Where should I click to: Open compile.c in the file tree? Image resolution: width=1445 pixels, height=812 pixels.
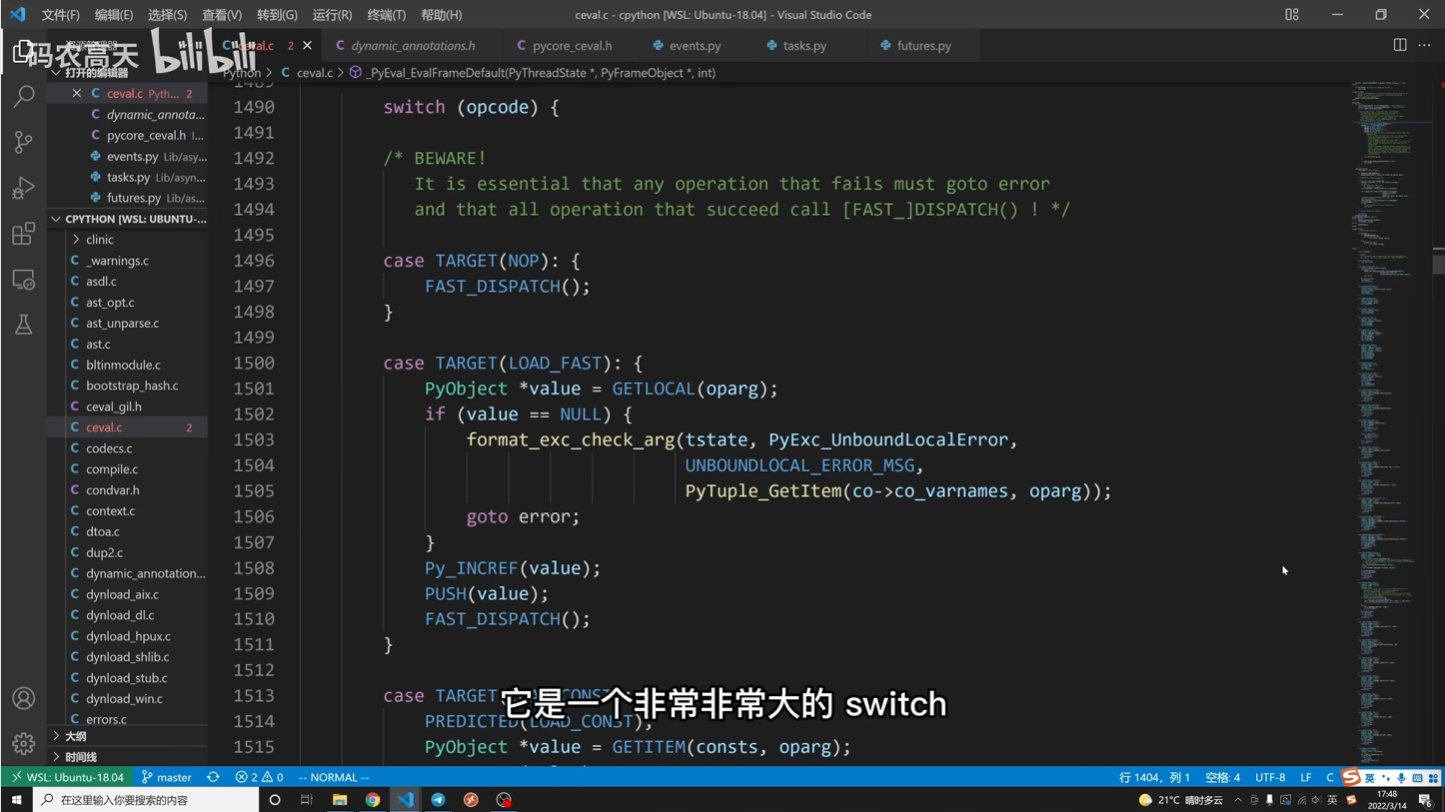tap(112, 469)
